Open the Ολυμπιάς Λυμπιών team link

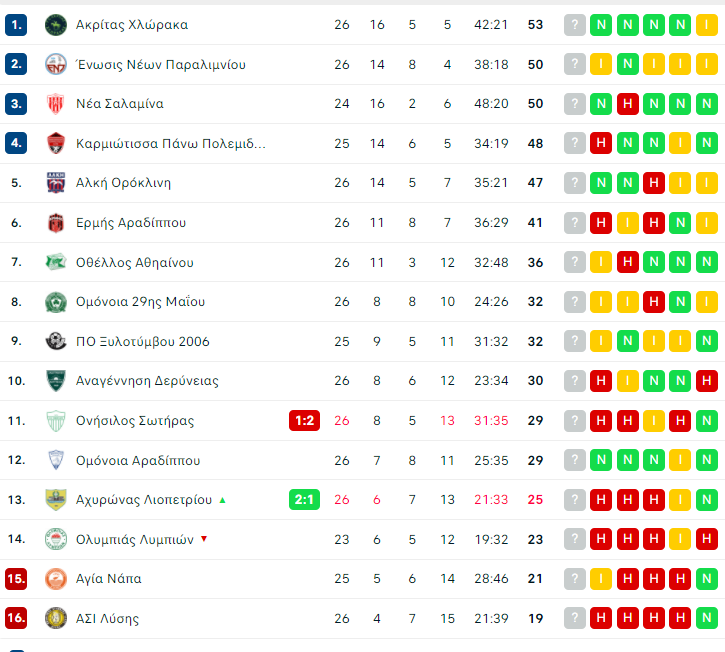(134, 539)
